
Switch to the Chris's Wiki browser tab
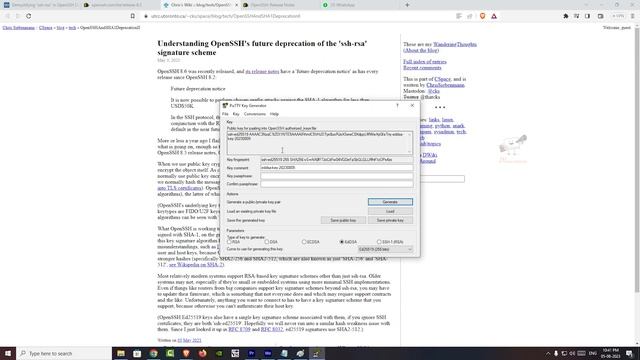click(x=200, y=5)
